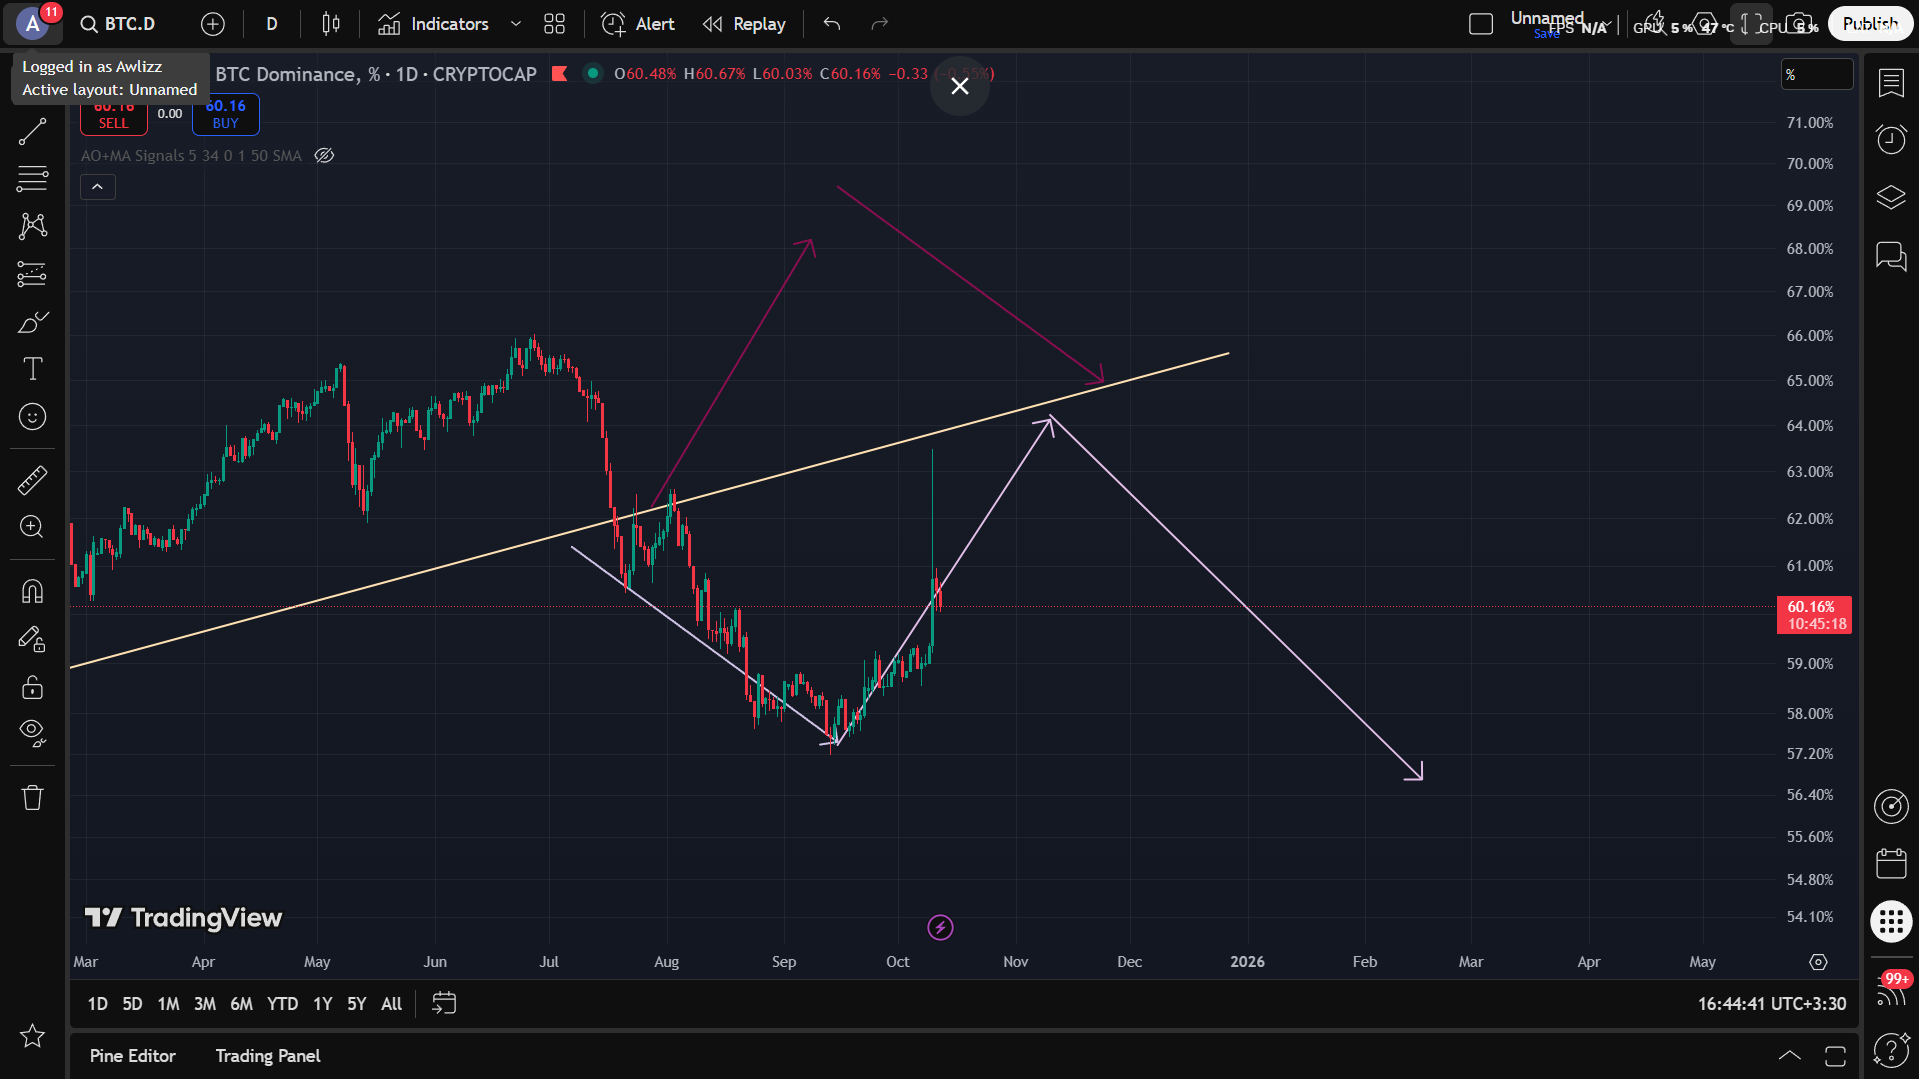Choose the Text annotation tool
1919x1079 pixels.
[x=32, y=369]
